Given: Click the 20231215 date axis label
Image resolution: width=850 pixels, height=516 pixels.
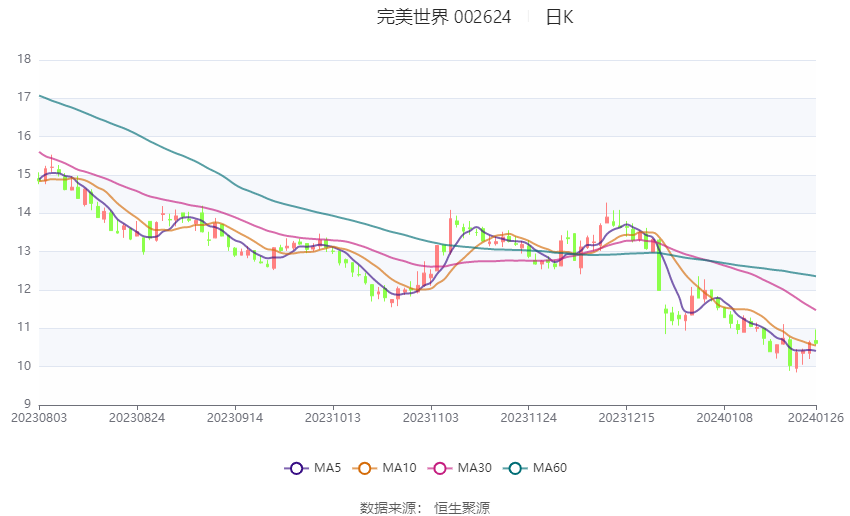Looking at the screenshot, I should click(x=627, y=418).
